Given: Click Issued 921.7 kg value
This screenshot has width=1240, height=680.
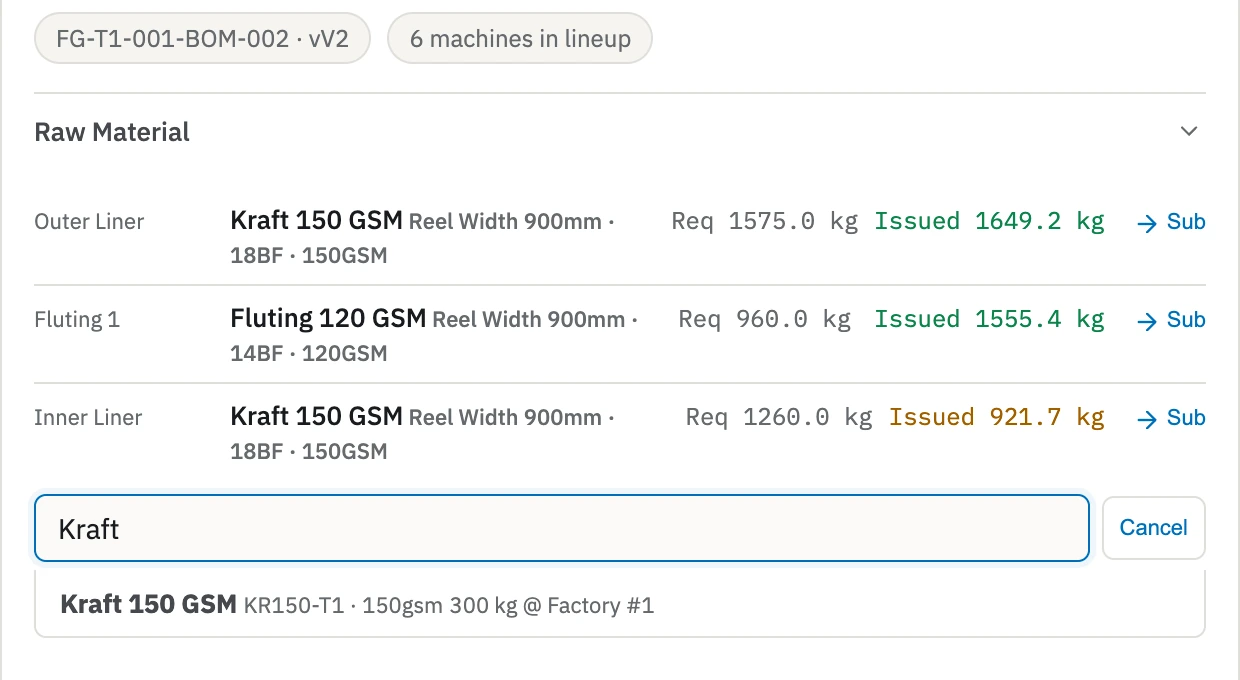Looking at the screenshot, I should [x=997, y=417].
